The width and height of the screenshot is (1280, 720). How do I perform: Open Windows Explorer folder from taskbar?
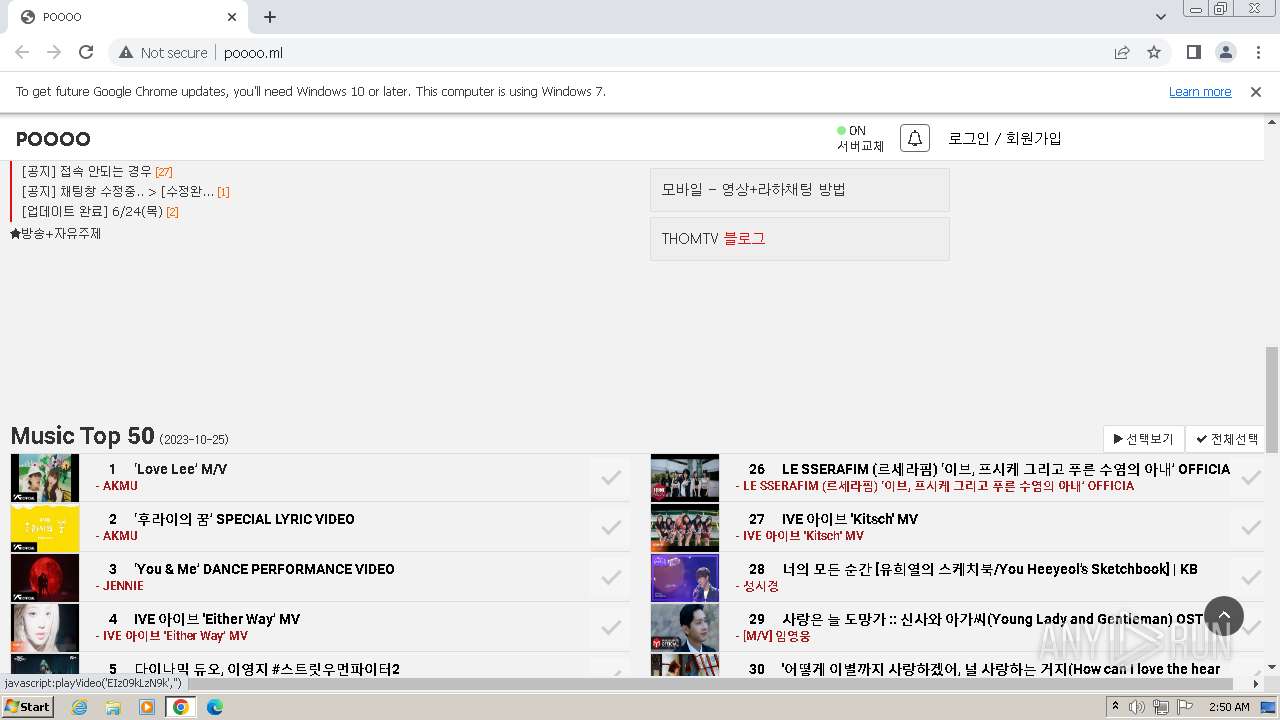tap(113, 707)
